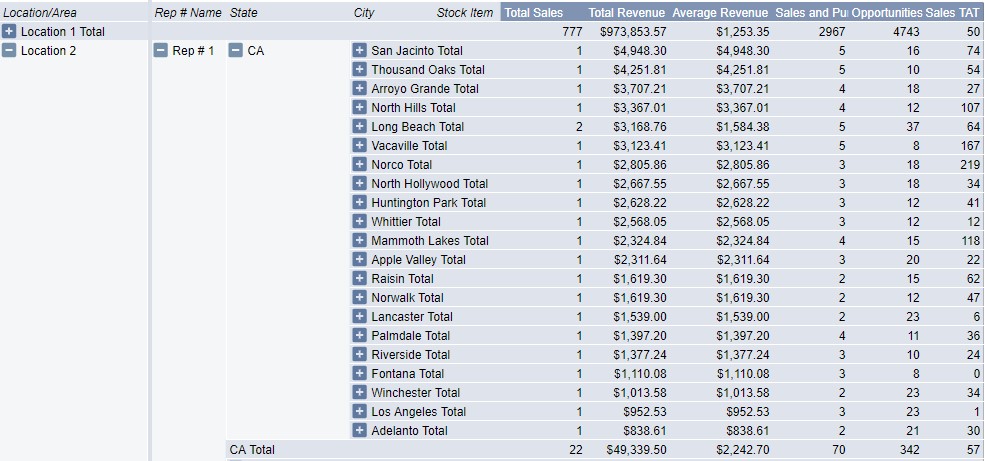Collapse the Rep # 1 group
This screenshot has height=461, width=985.
click(x=161, y=51)
